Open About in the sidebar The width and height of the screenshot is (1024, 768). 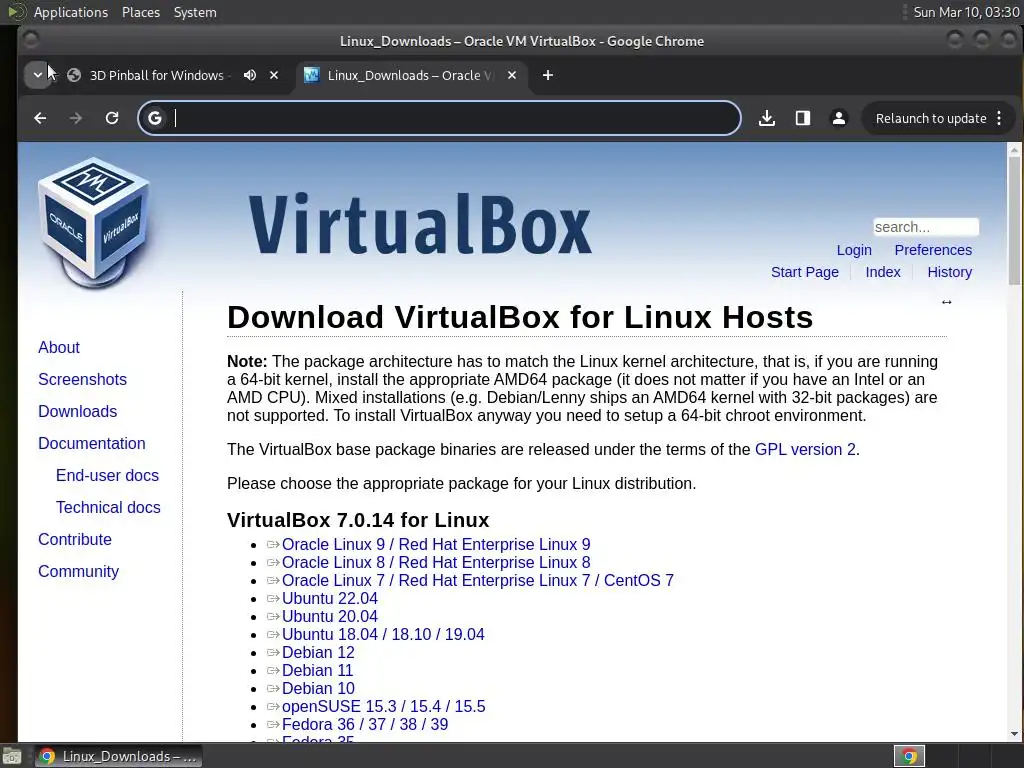(59, 347)
